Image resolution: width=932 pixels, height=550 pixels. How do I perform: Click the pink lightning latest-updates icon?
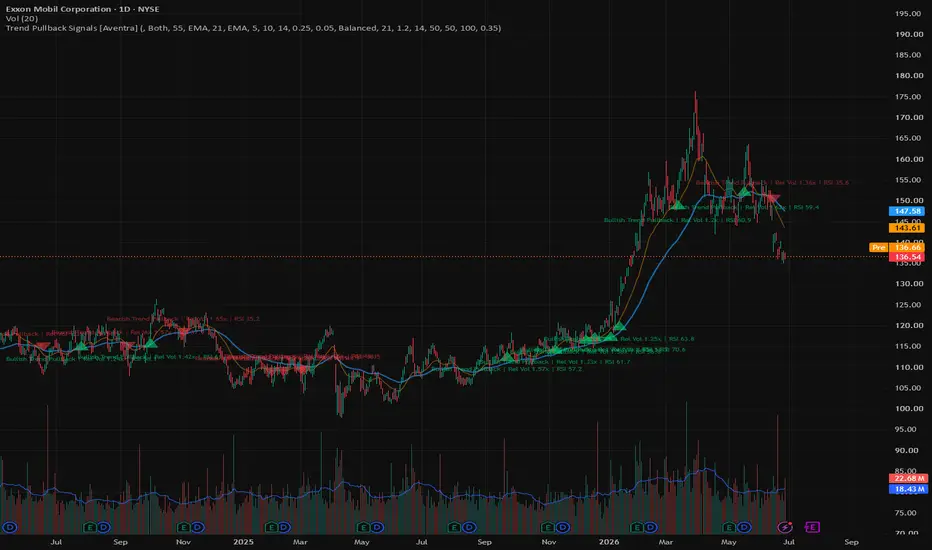tap(785, 527)
